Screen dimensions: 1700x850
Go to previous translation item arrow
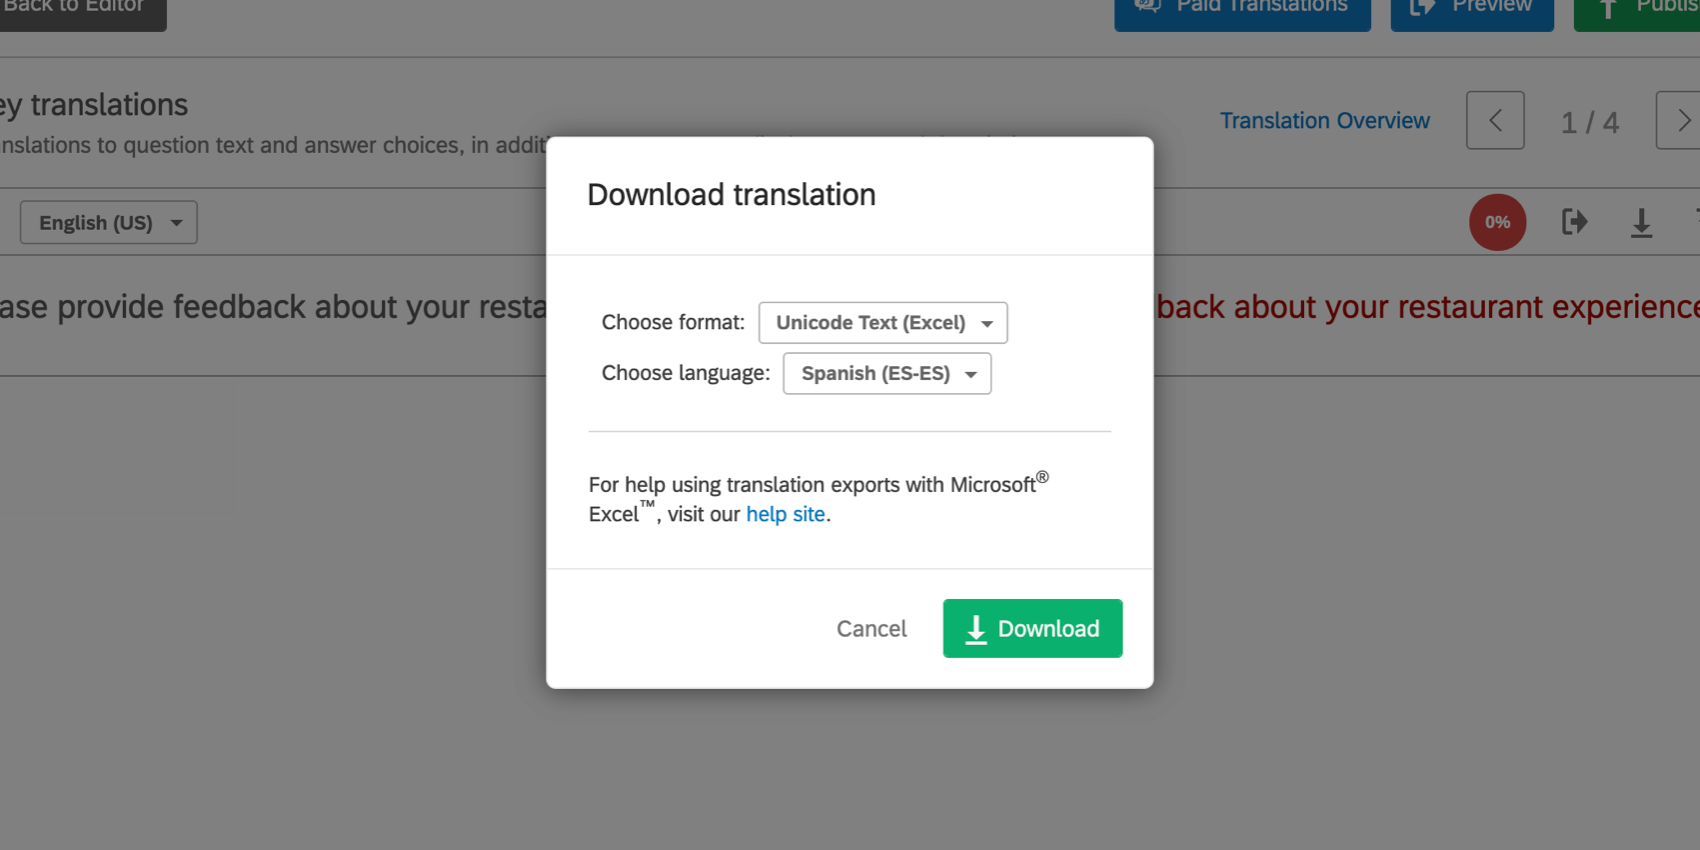pyautogui.click(x=1495, y=120)
